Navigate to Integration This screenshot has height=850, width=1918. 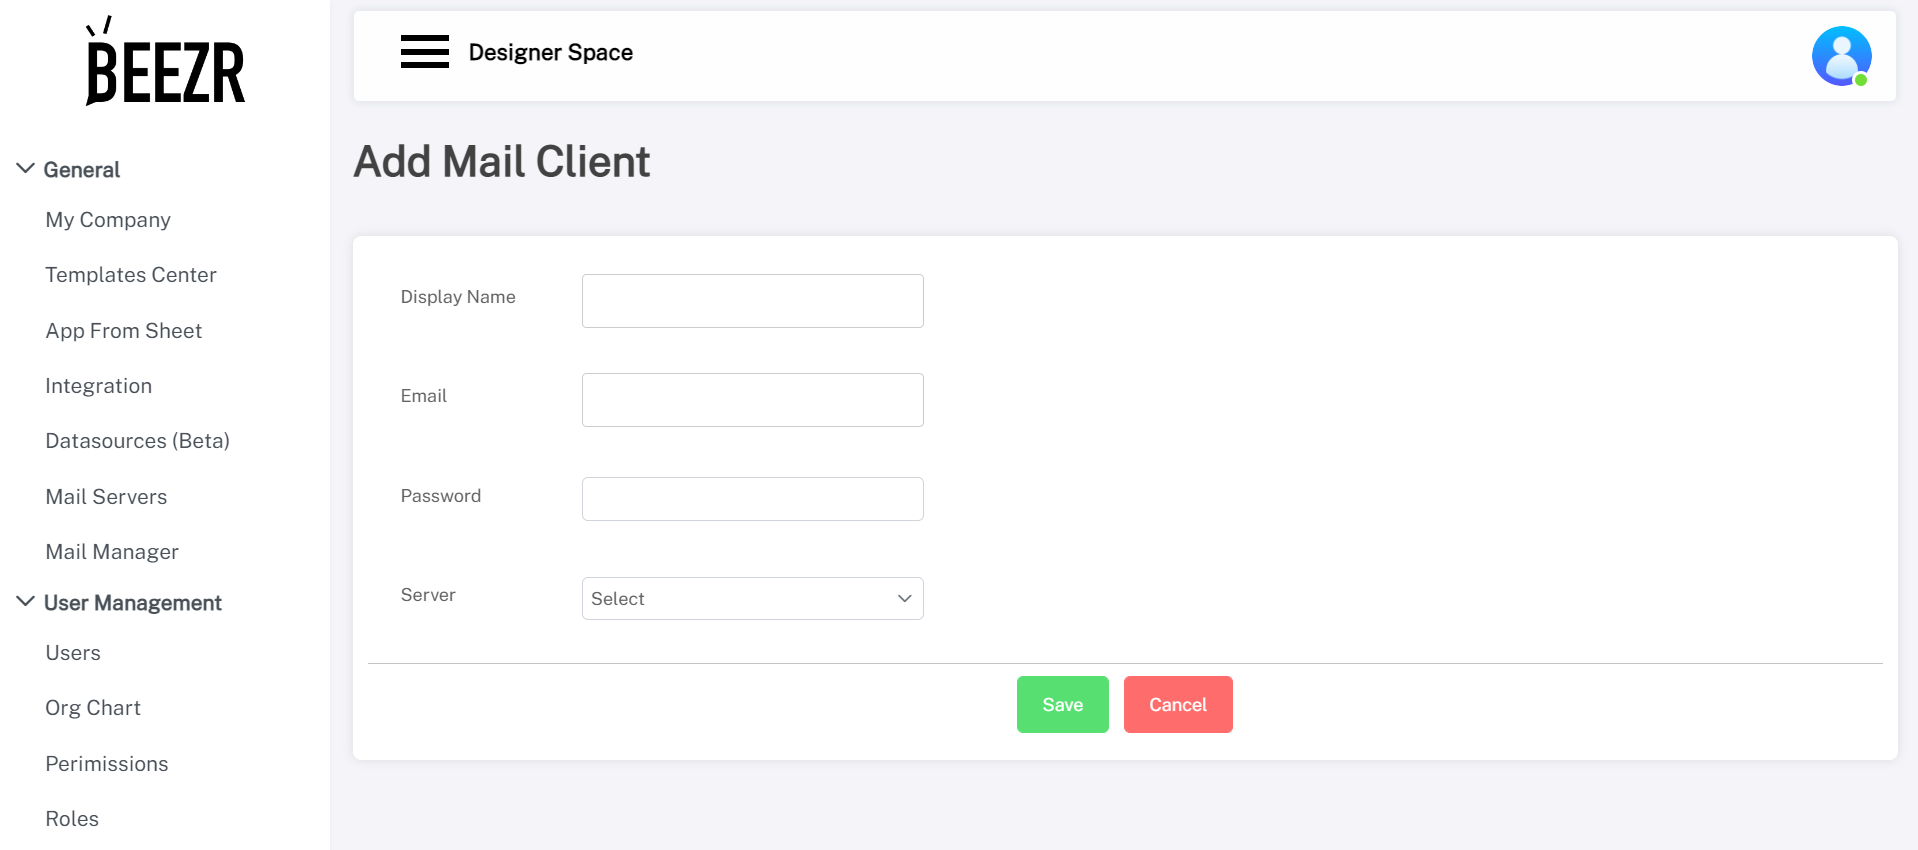coord(99,386)
